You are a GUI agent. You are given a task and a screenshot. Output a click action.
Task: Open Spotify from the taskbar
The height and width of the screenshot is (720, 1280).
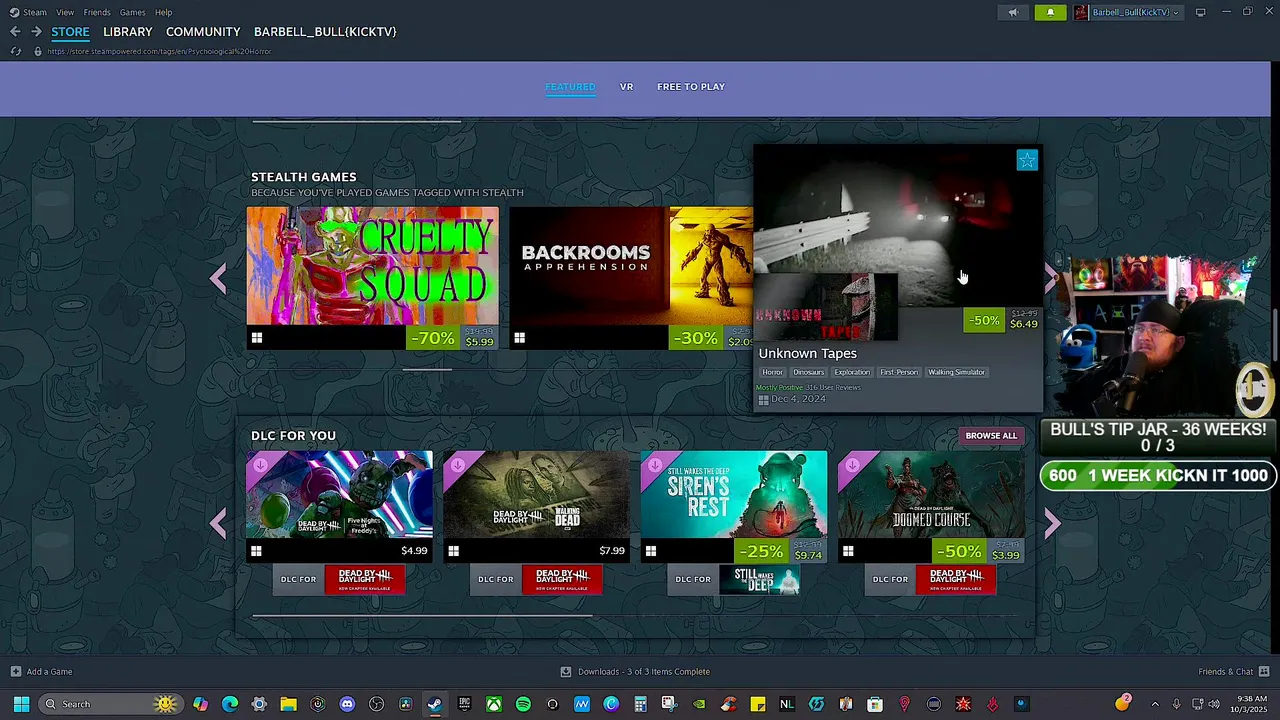point(523,704)
